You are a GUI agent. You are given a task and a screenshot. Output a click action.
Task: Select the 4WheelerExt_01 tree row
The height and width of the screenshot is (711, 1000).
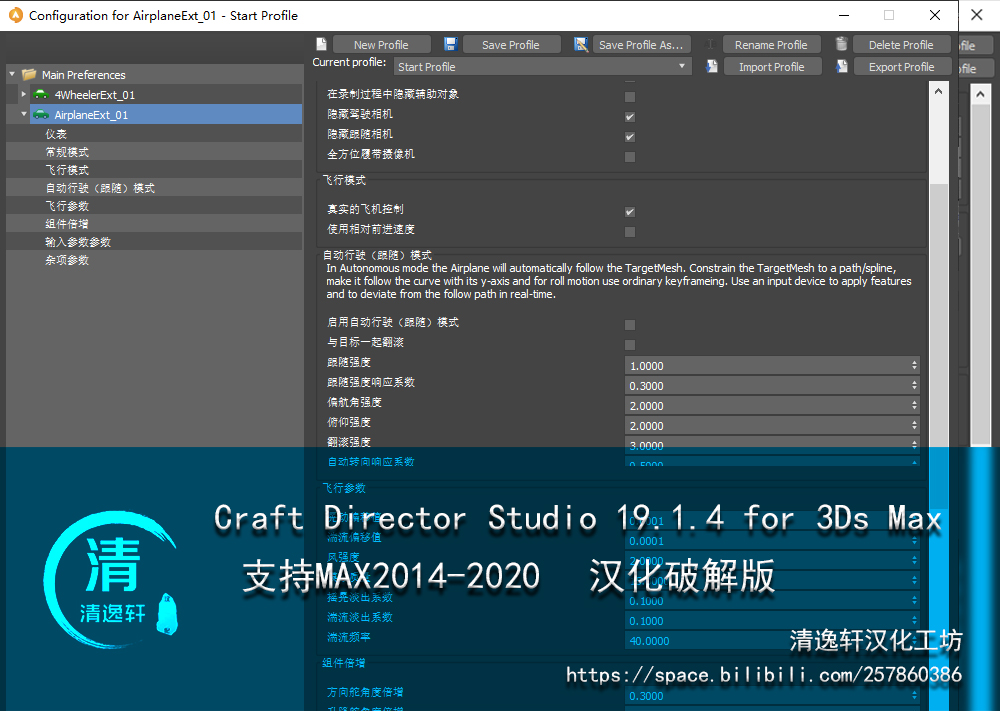[166, 94]
